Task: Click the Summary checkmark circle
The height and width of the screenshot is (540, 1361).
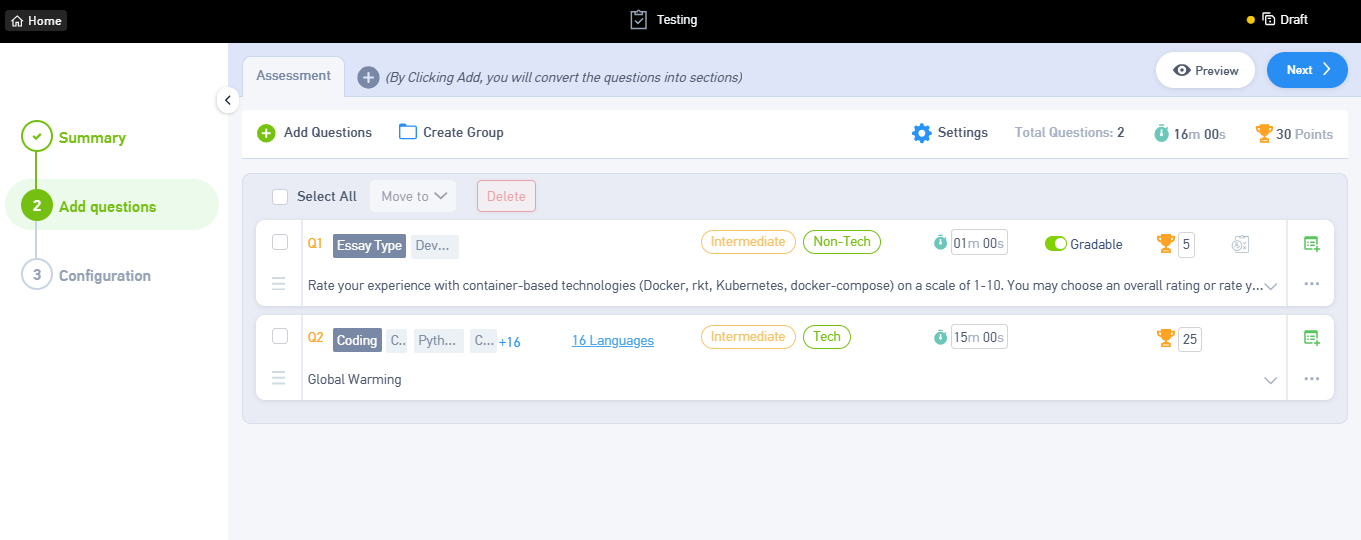Action: (36, 136)
